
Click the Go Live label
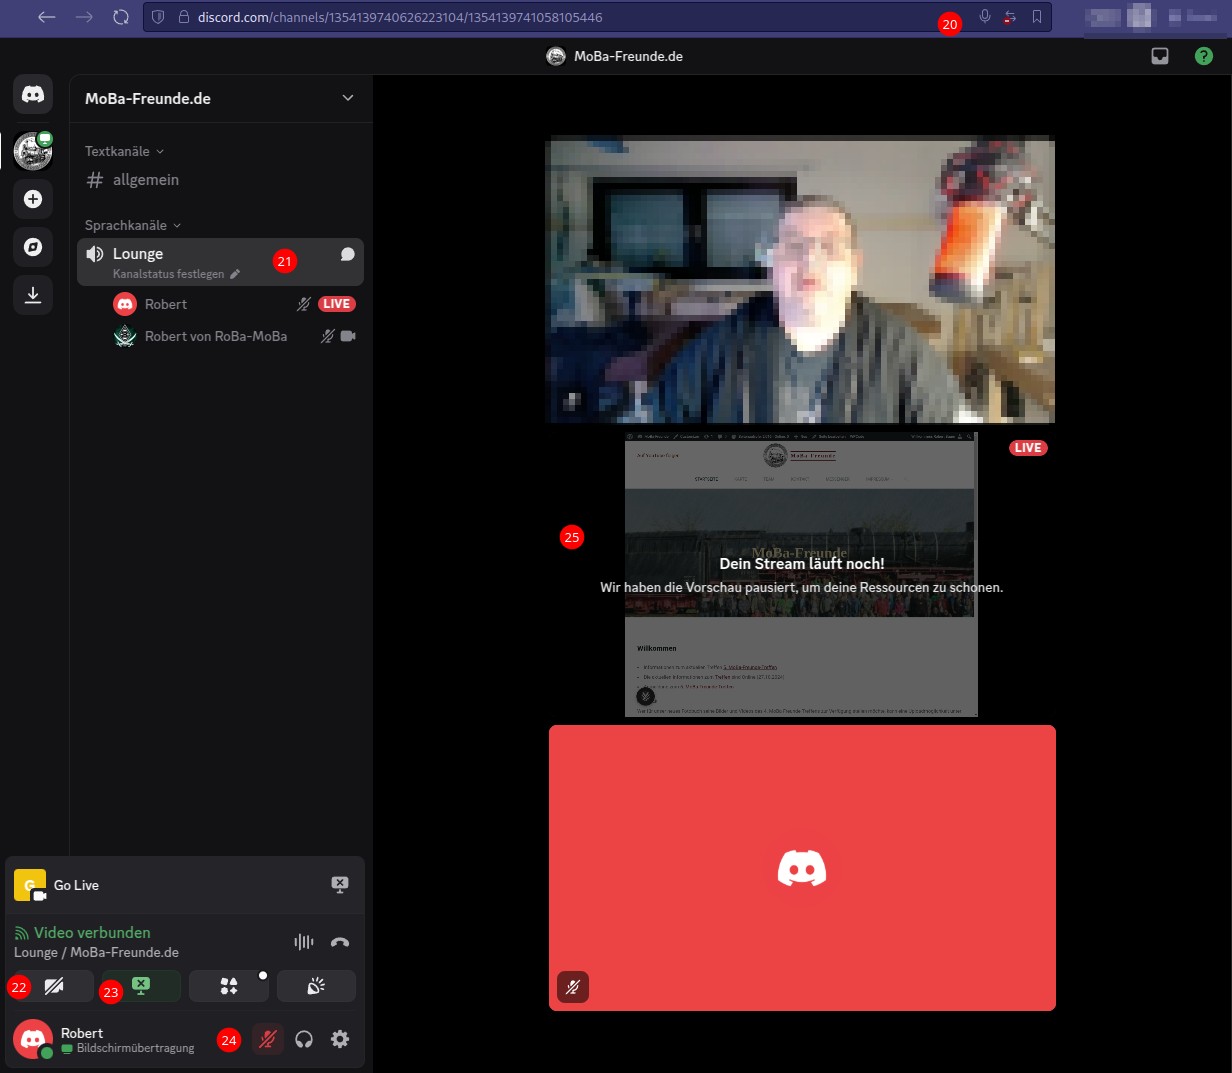point(76,885)
